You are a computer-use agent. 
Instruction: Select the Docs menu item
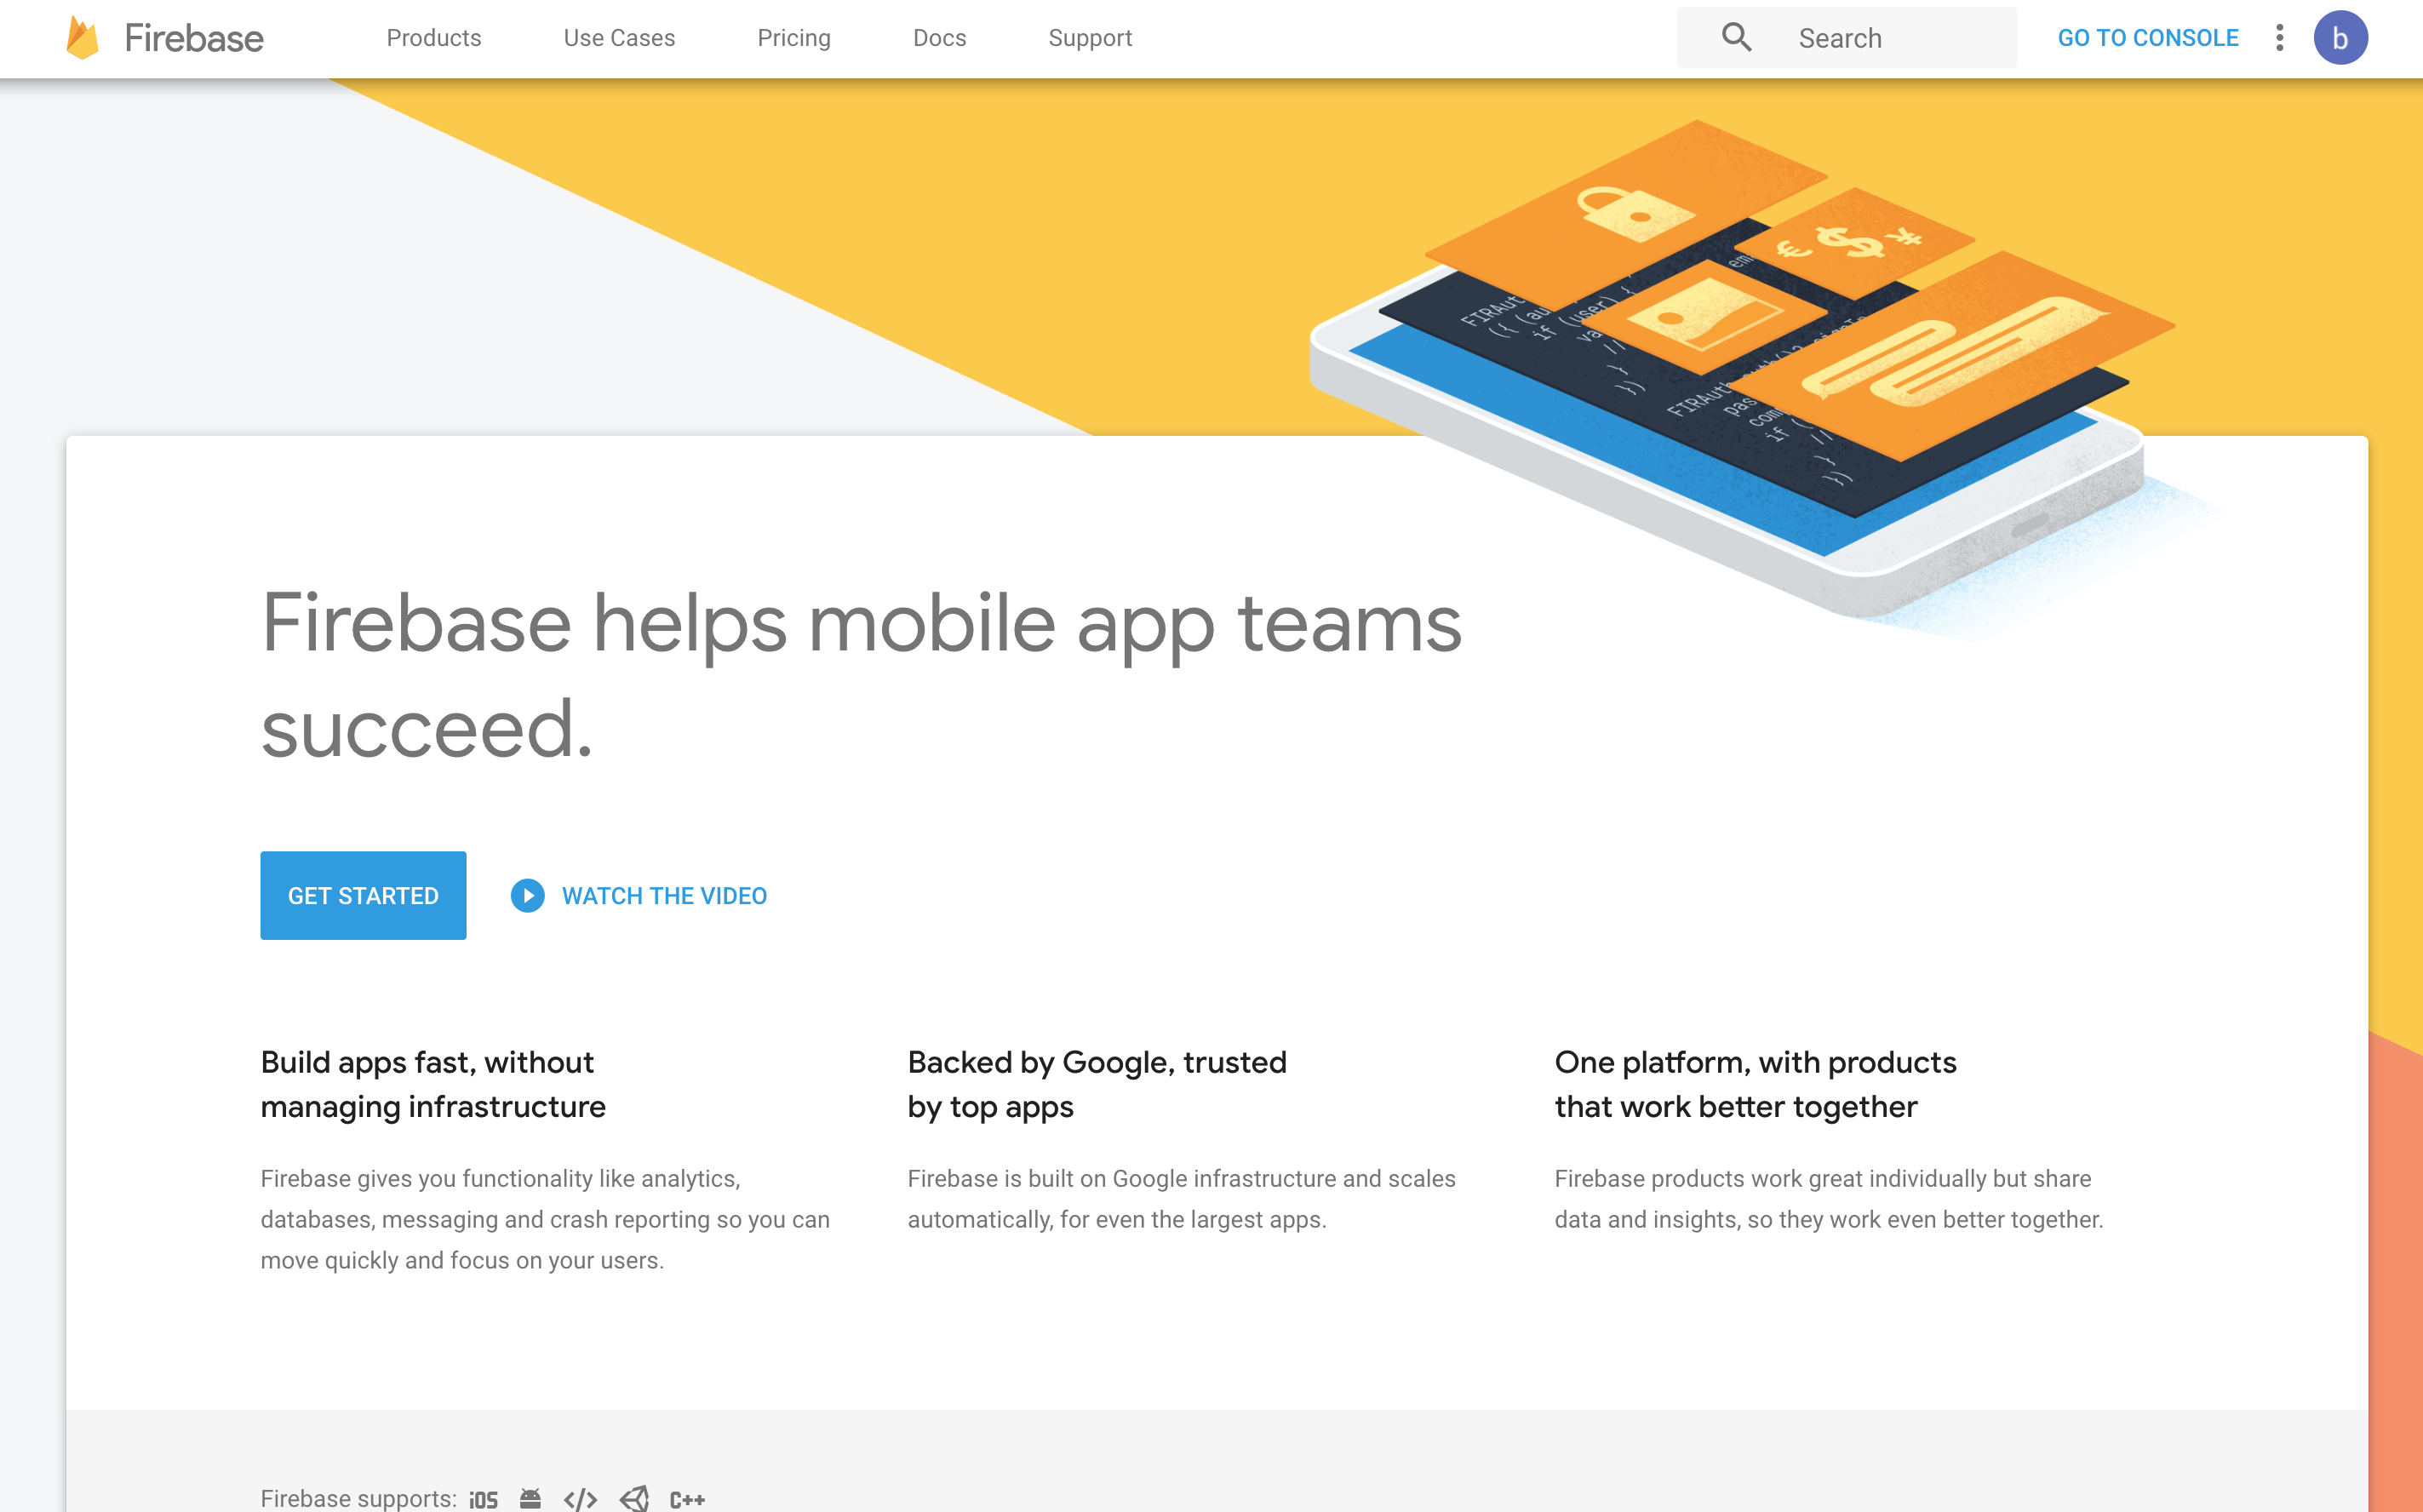(939, 37)
